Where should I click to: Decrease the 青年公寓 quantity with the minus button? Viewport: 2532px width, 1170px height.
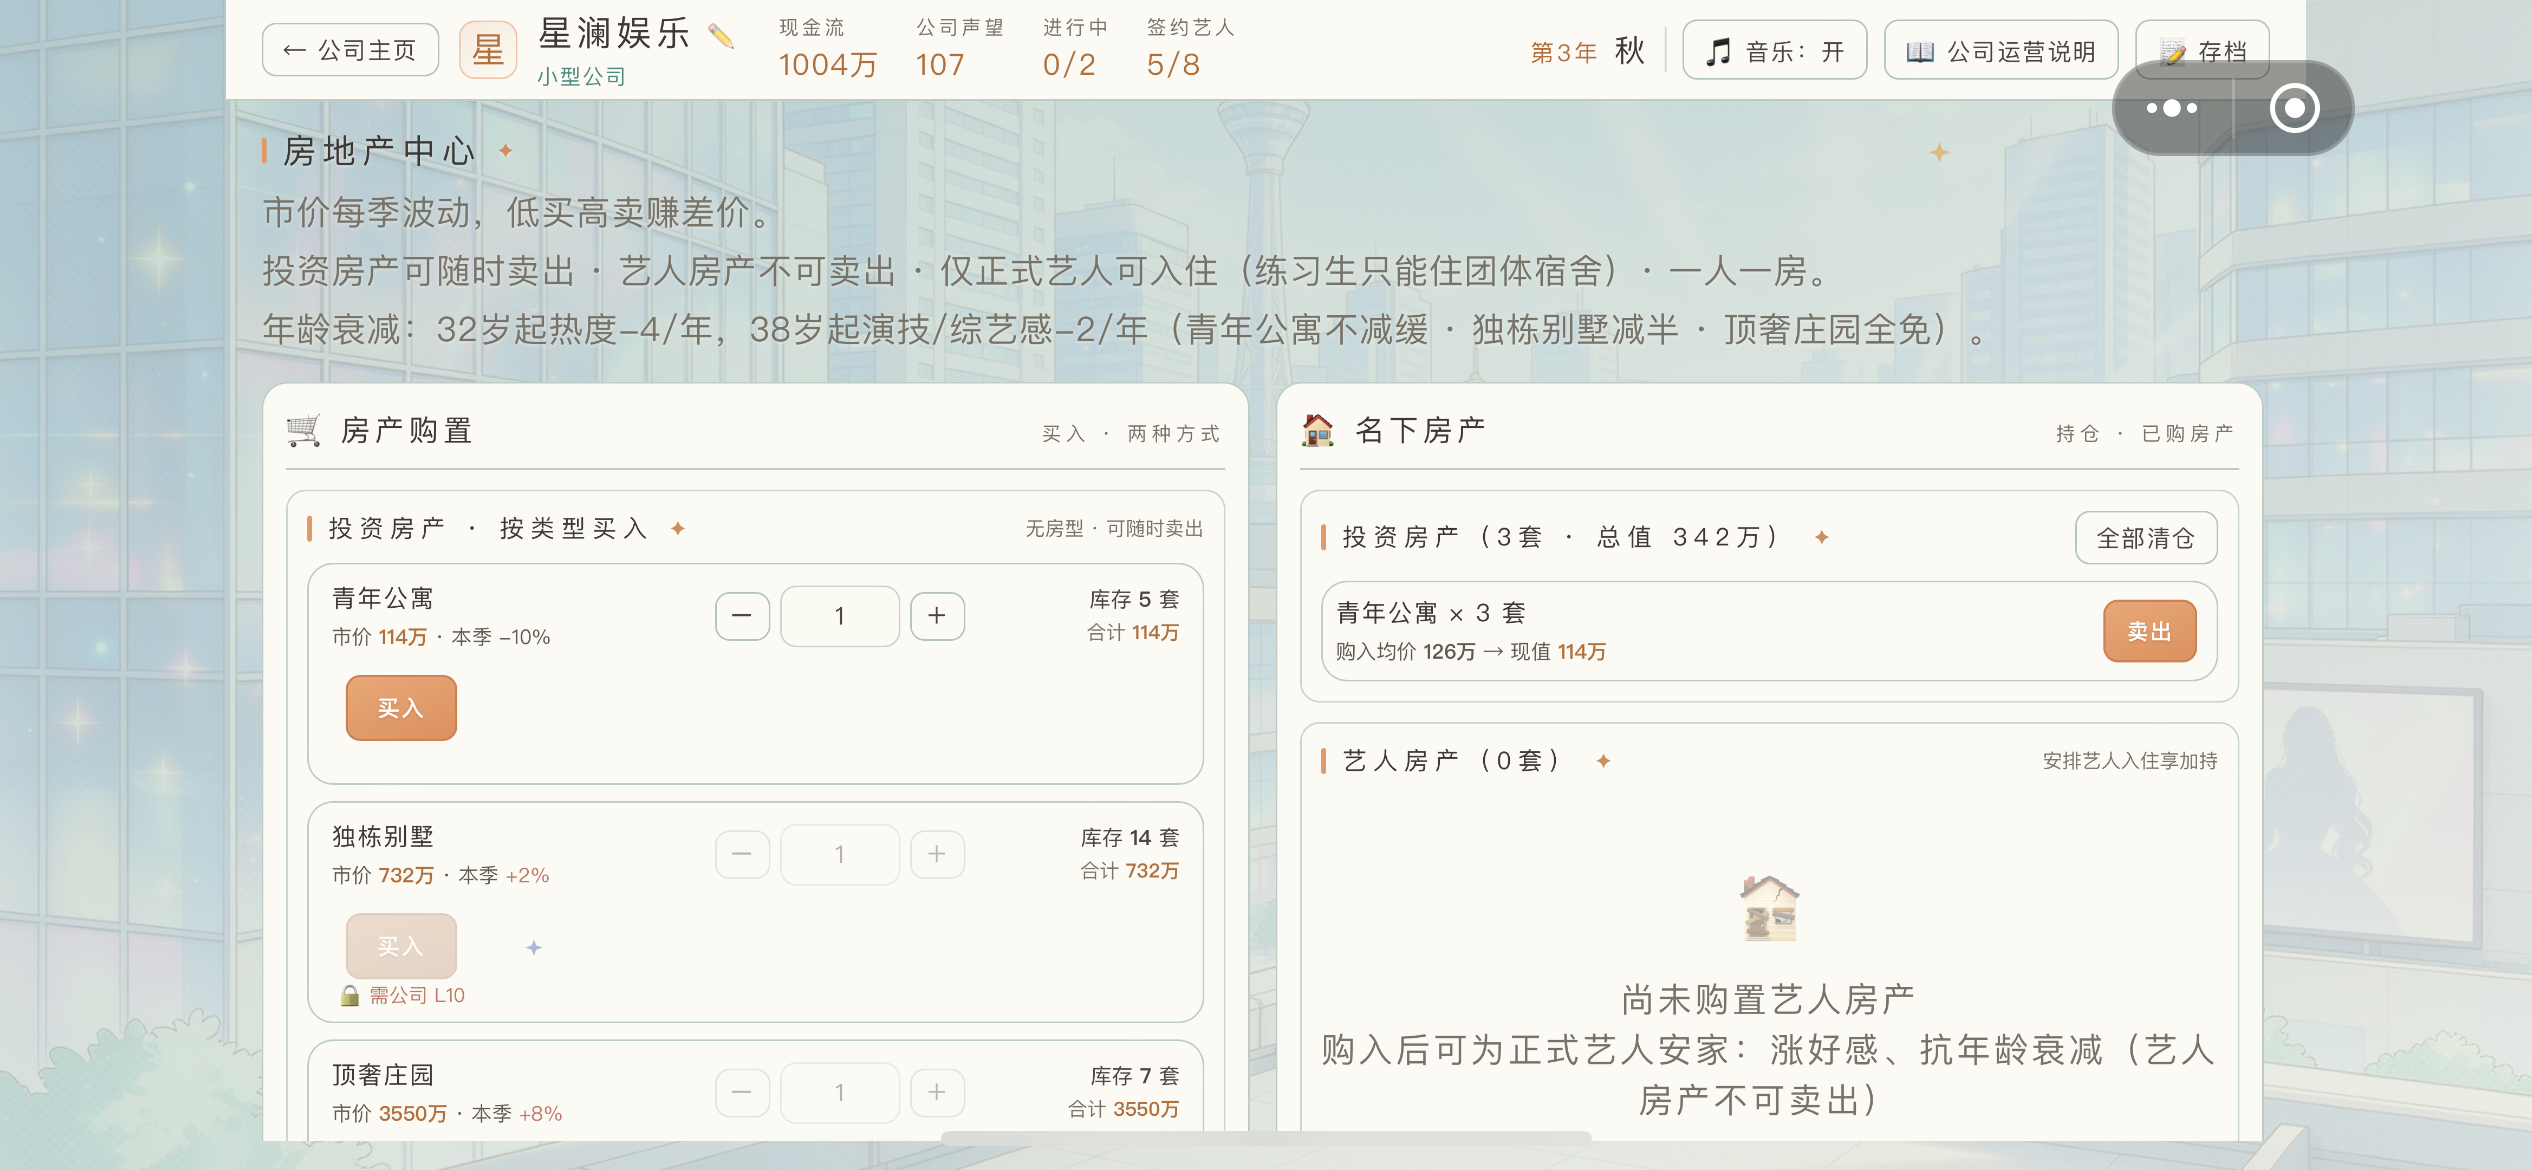(742, 615)
